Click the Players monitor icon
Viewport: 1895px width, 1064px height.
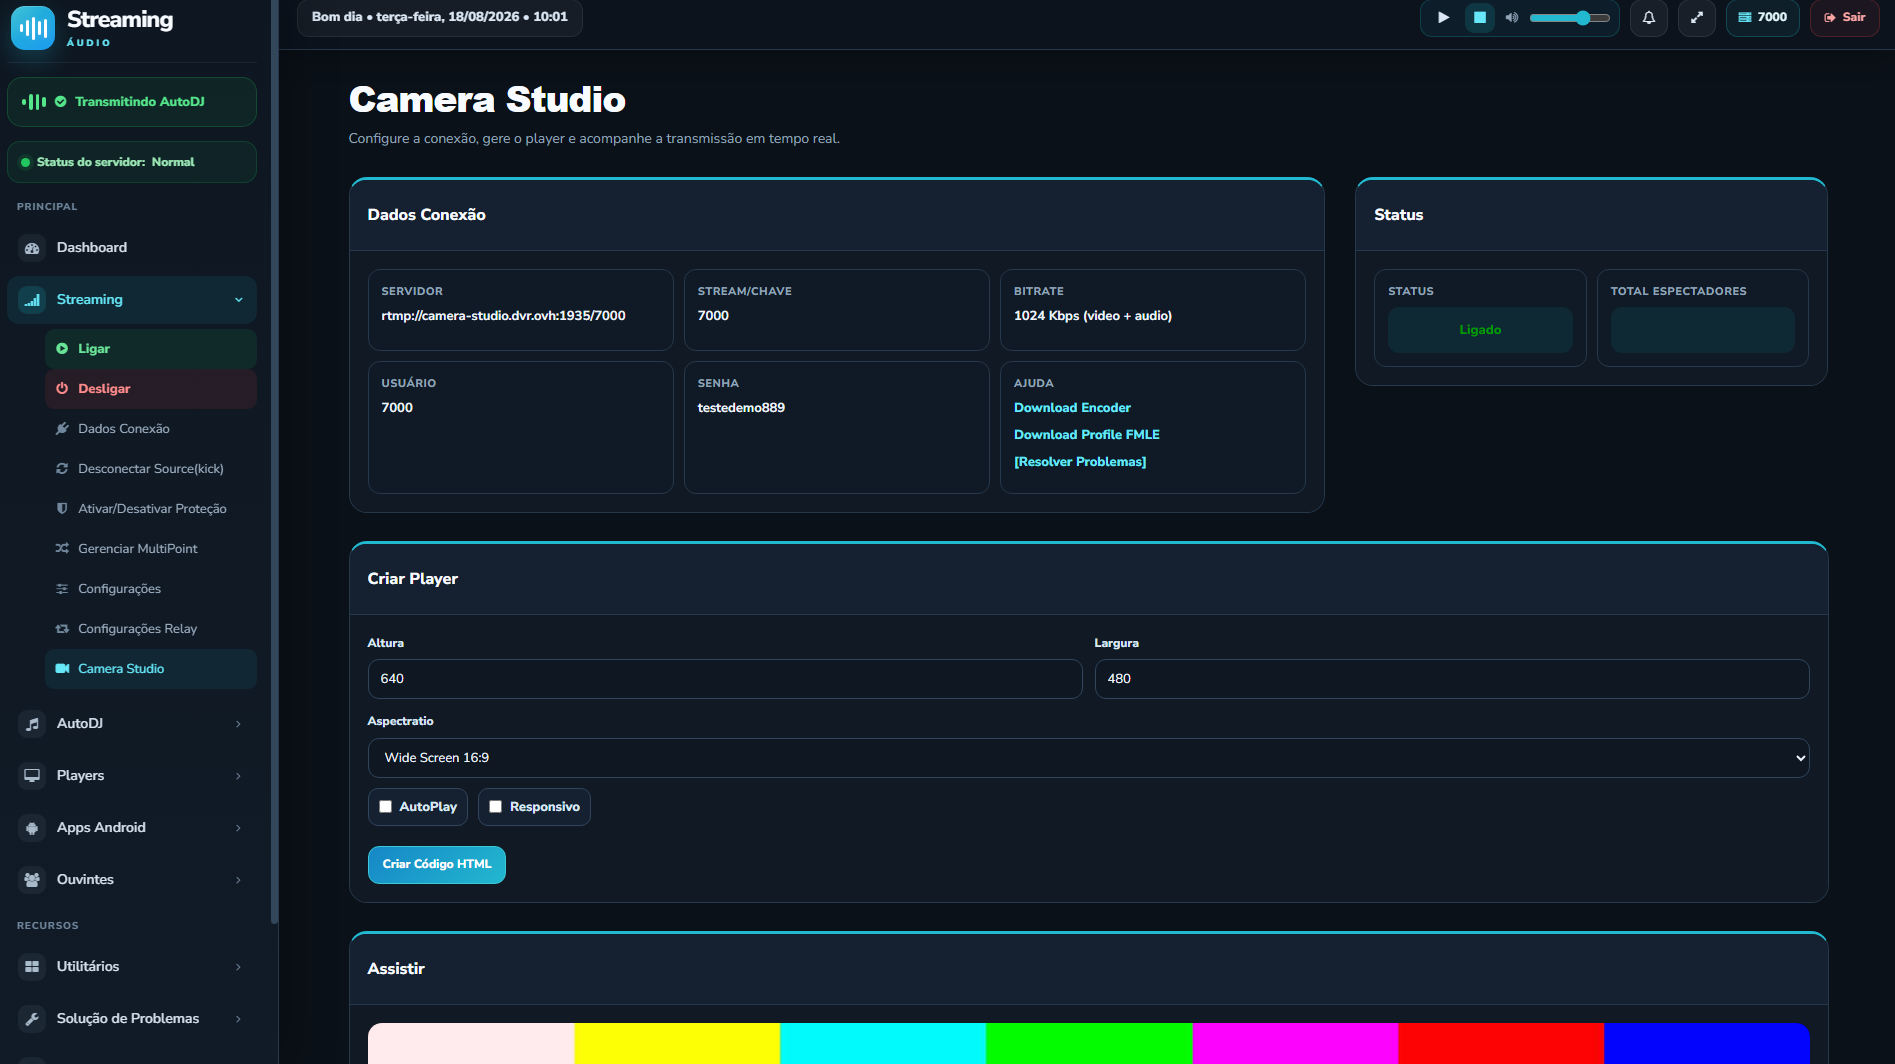[x=32, y=776]
